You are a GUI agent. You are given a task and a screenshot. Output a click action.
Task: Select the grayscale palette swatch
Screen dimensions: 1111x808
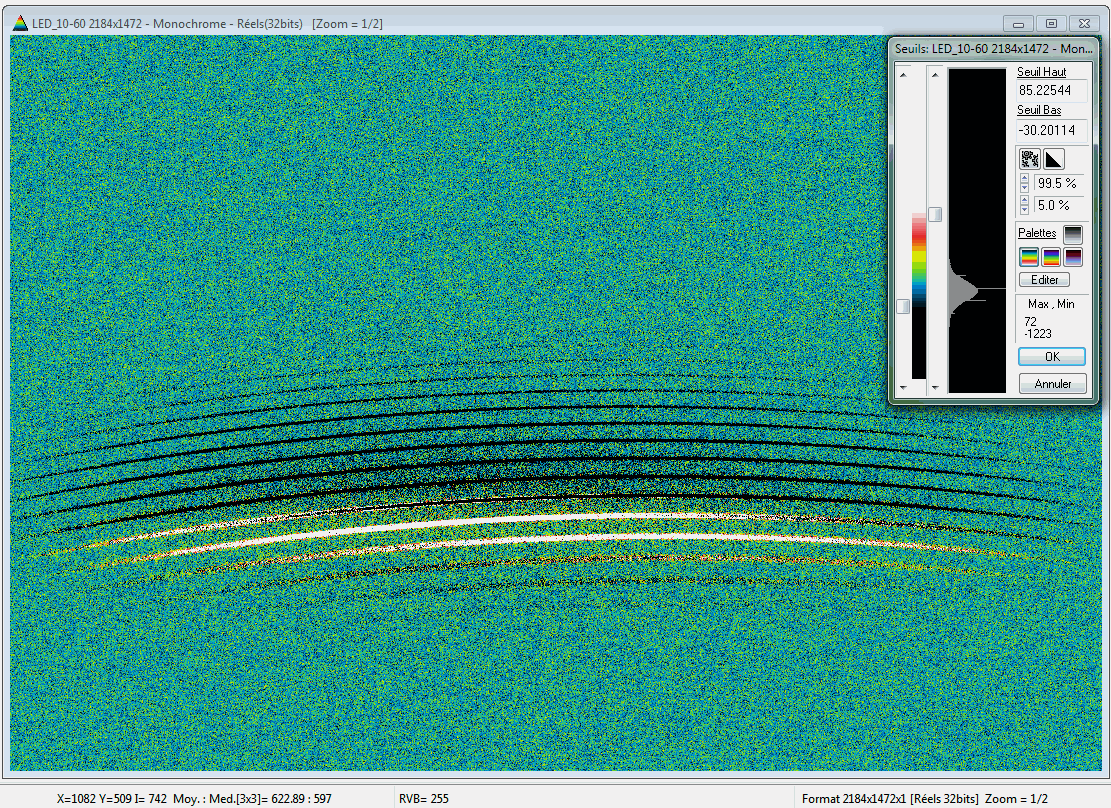[1073, 234]
